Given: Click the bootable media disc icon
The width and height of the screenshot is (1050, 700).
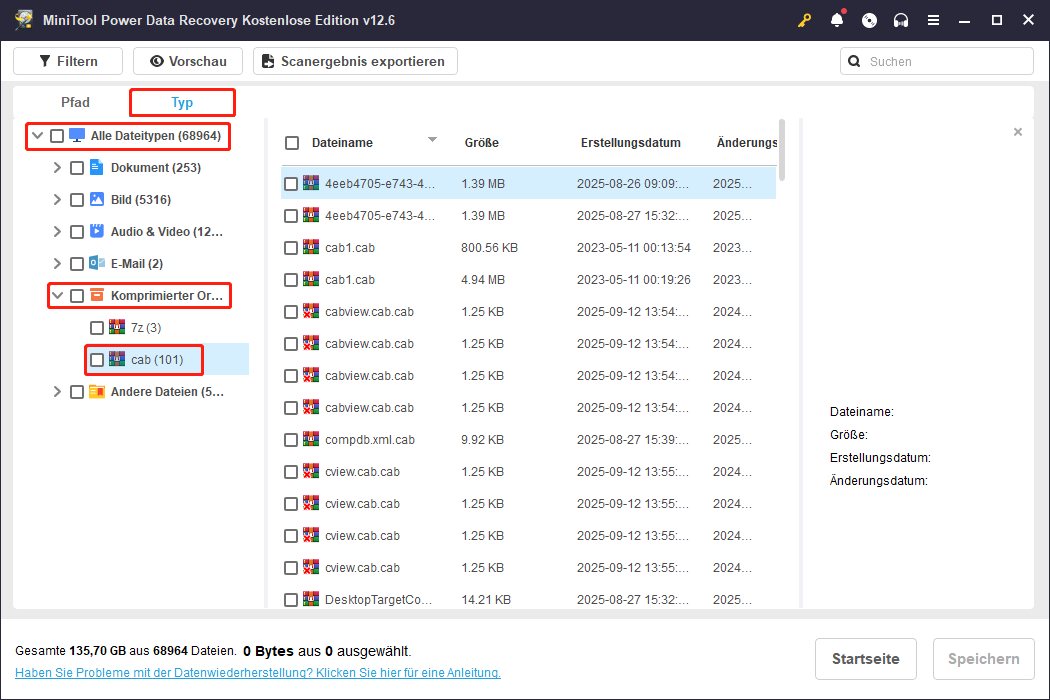Looking at the screenshot, I should [869, 20].
